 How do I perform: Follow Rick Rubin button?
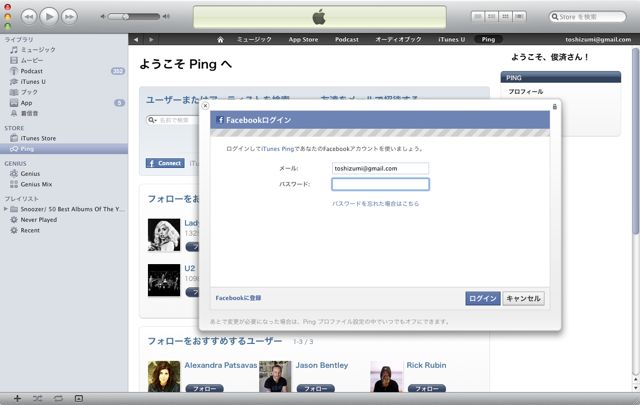click(x=427, y=388)
